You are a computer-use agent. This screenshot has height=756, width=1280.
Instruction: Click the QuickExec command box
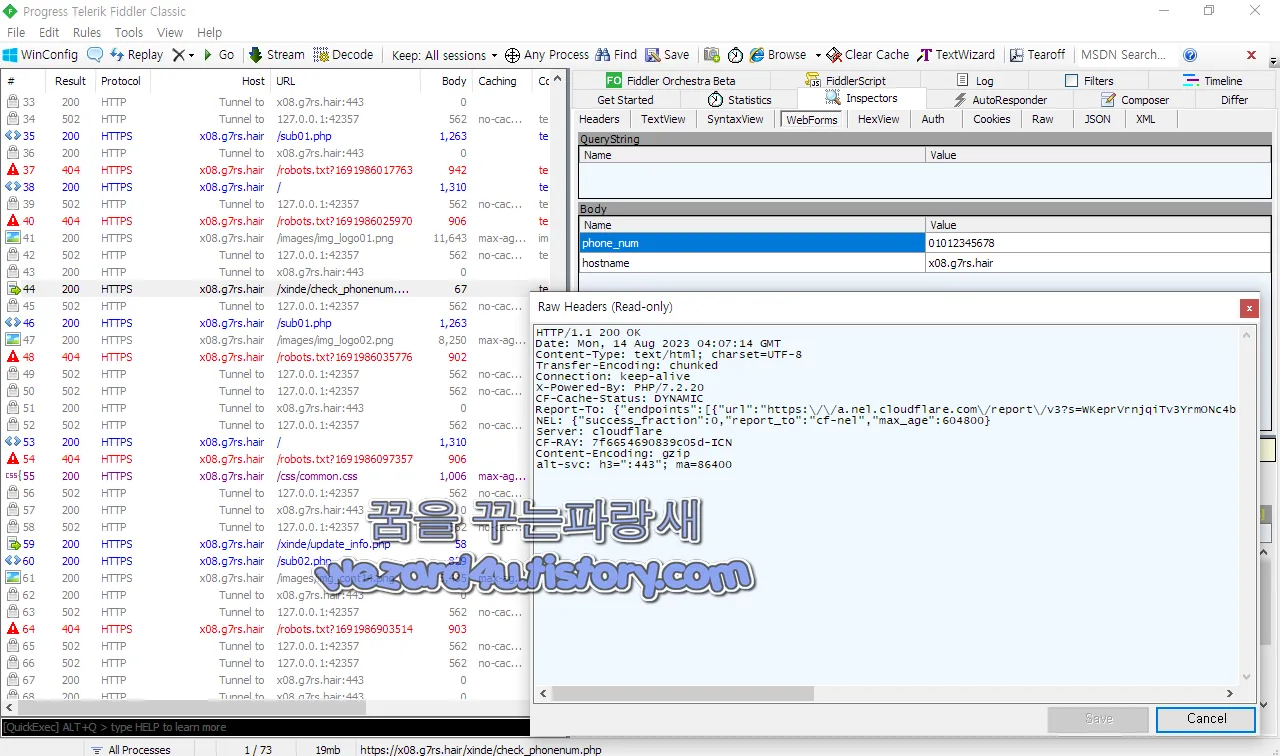pyautogui.click(x=265, y=727)
